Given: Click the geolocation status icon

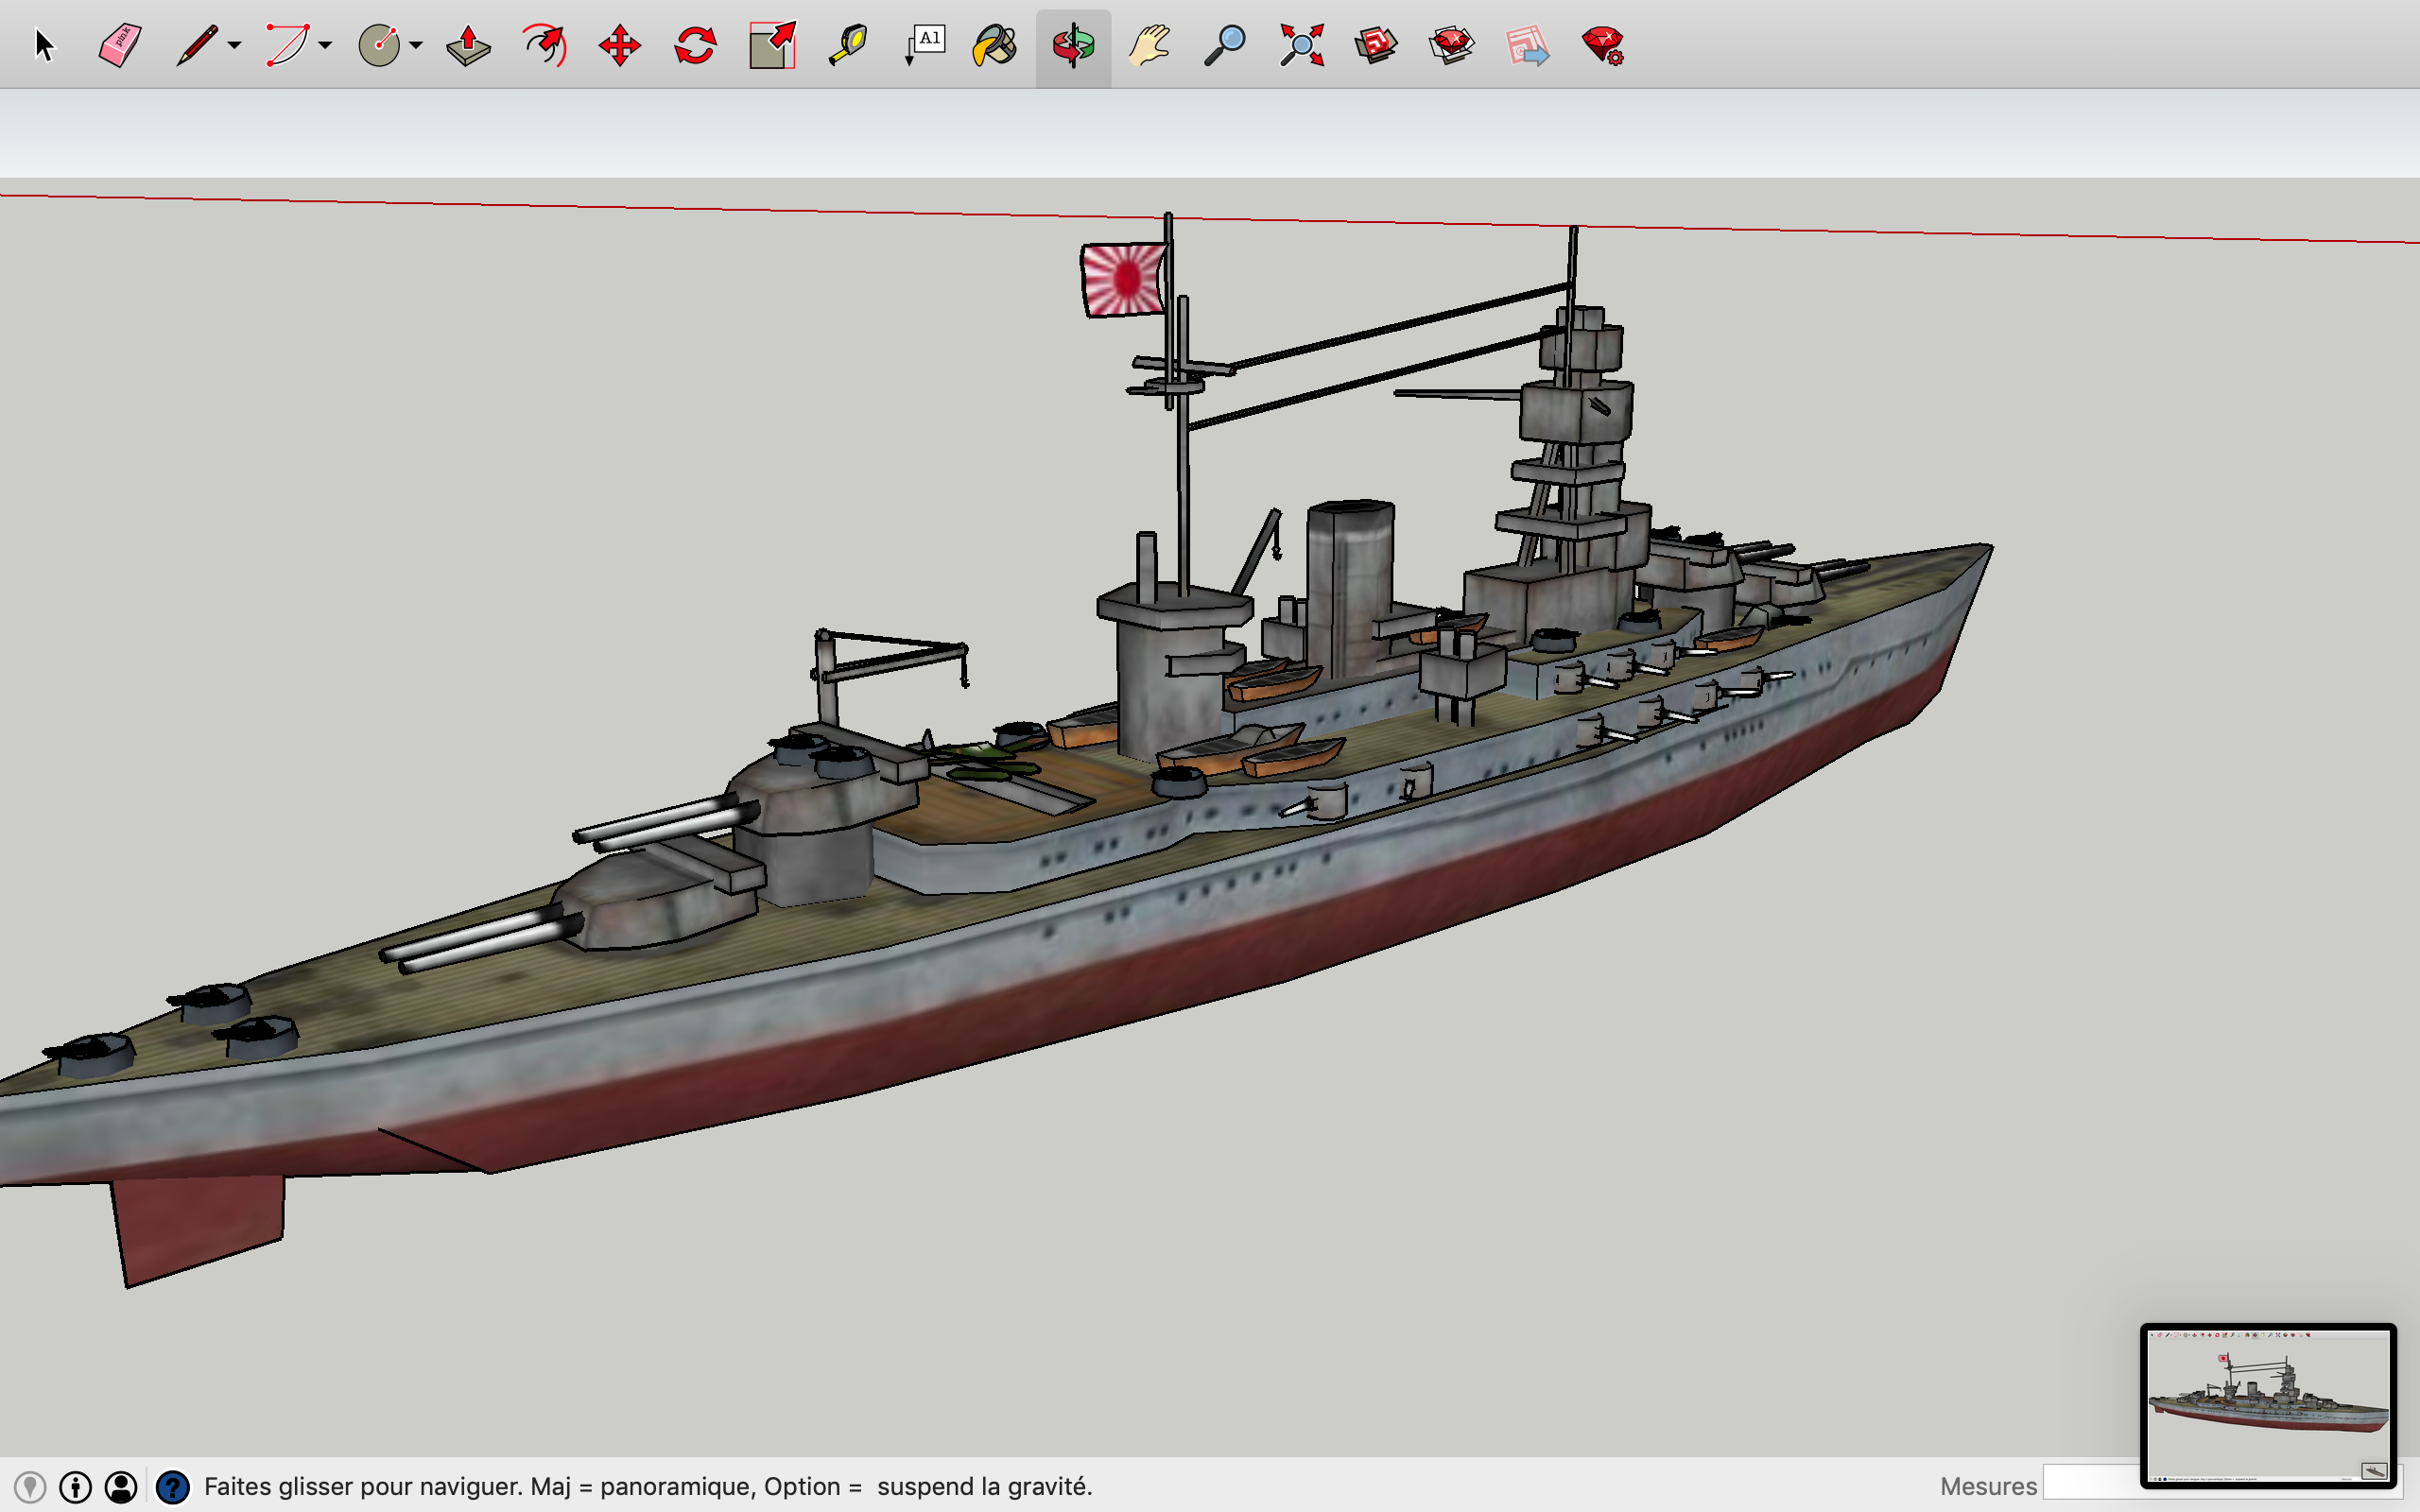Looking at the screenshot, I should [x=30, y=1487].
